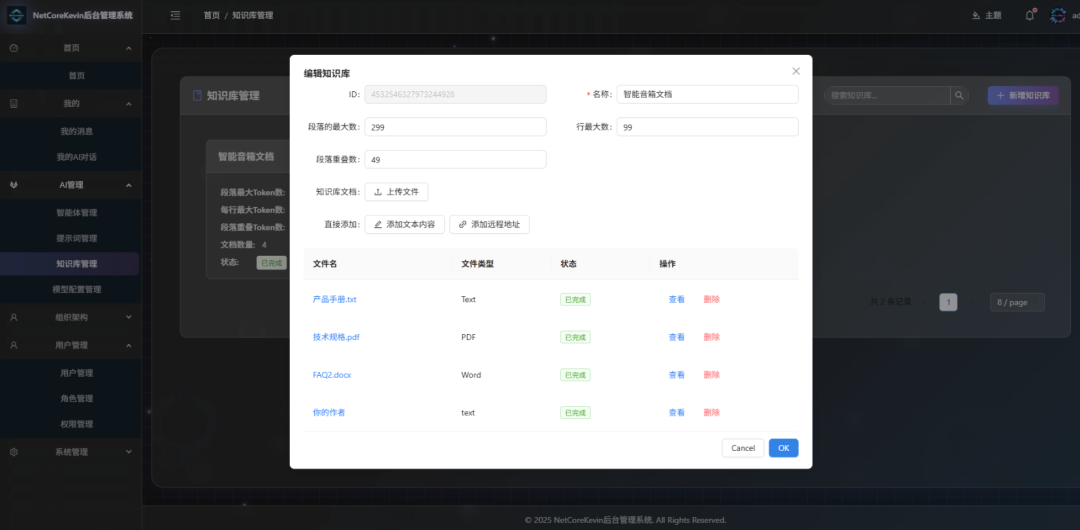Open the 8 / page size dropdown
This screenshot has width=1080, height=530.
click(1017, 302)
